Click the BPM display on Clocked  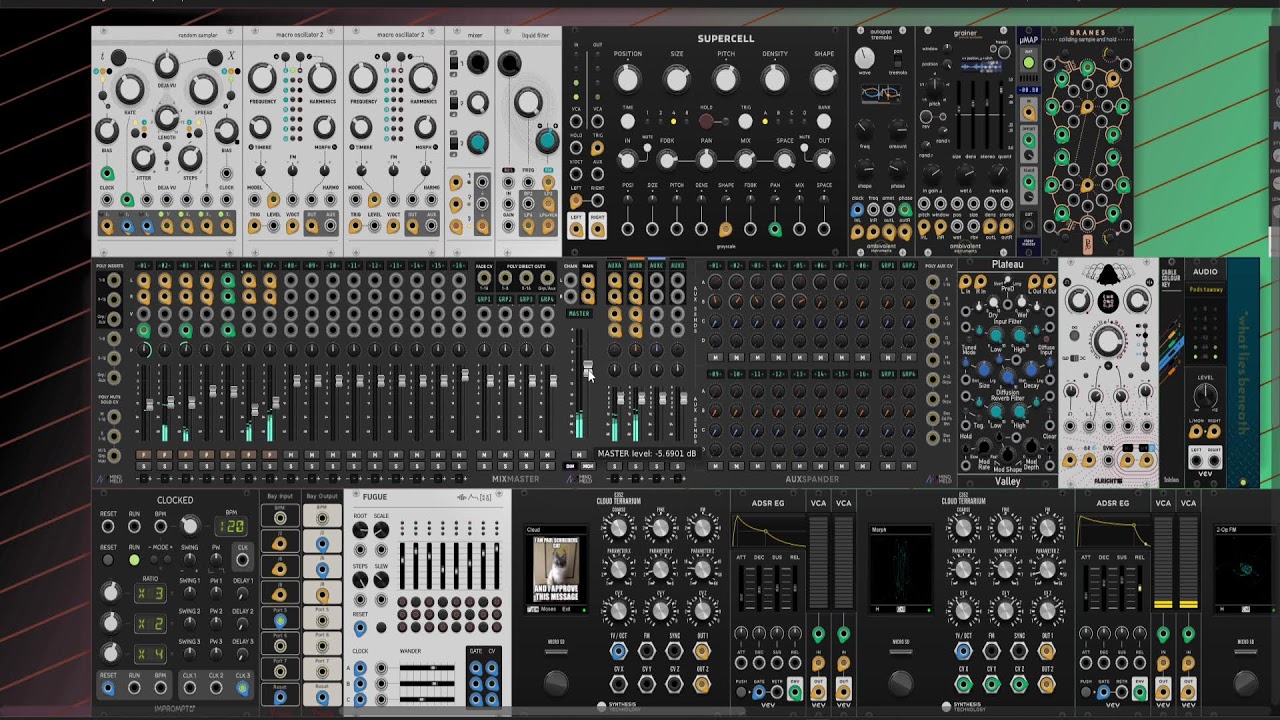pyautogui.click(x=231, y=526)
